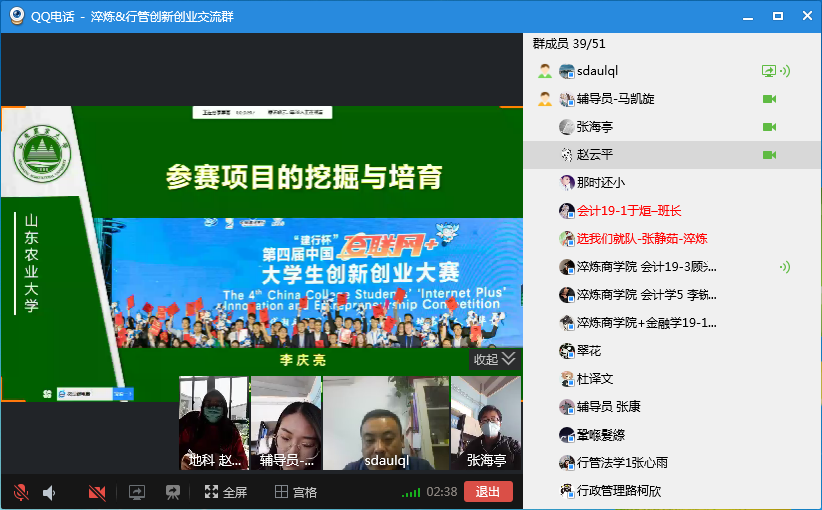Click the speaker volume icon
This screenshot has height=510, width=822.
tap(49, 492)
